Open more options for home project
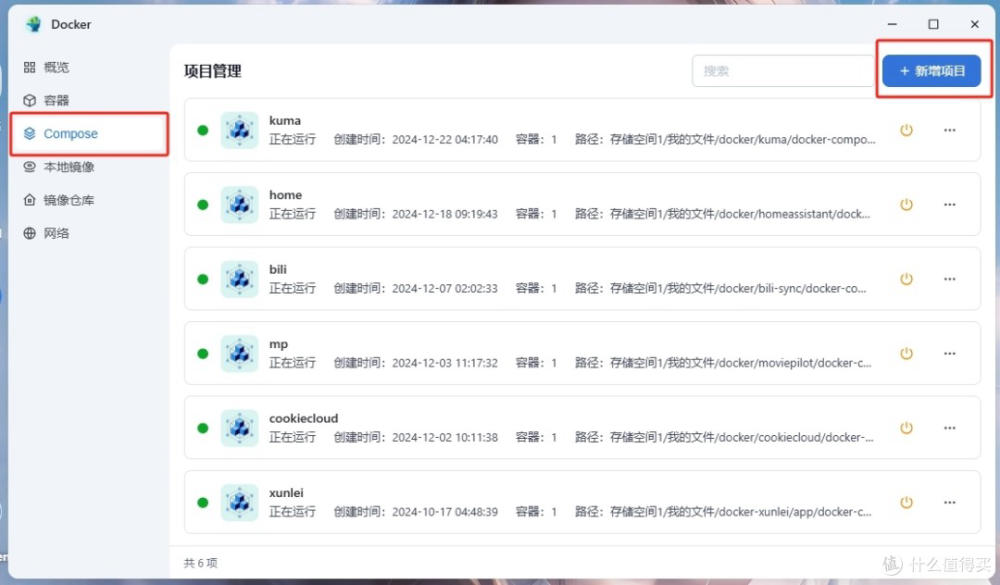 950,205
